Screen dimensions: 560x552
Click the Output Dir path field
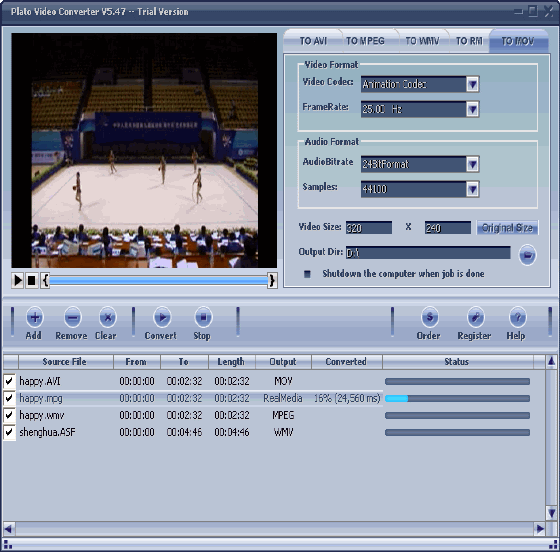point(428,253)
